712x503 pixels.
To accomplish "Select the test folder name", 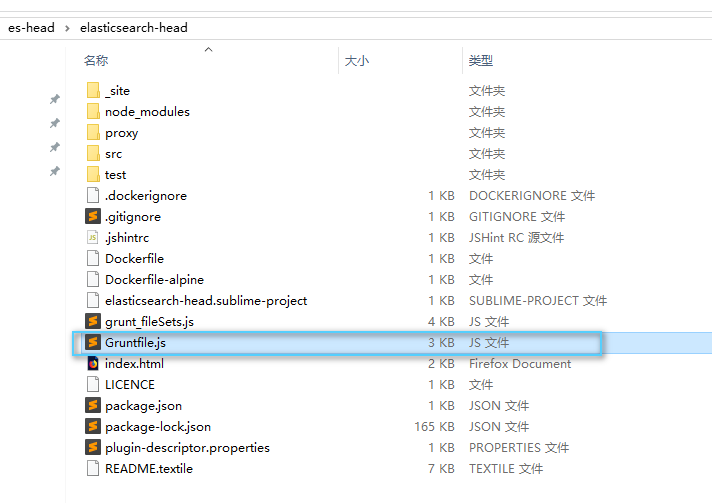I will tap(115, 175).
